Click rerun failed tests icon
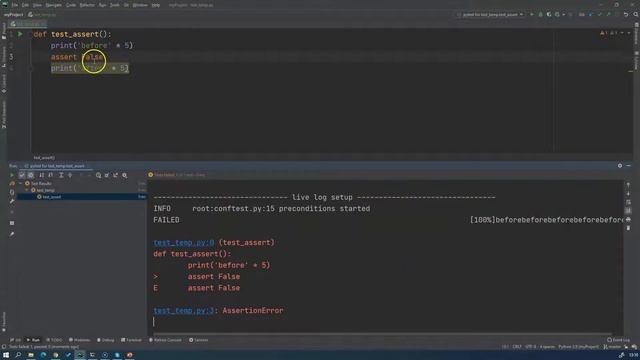640x360 pixels. [12, 184]
